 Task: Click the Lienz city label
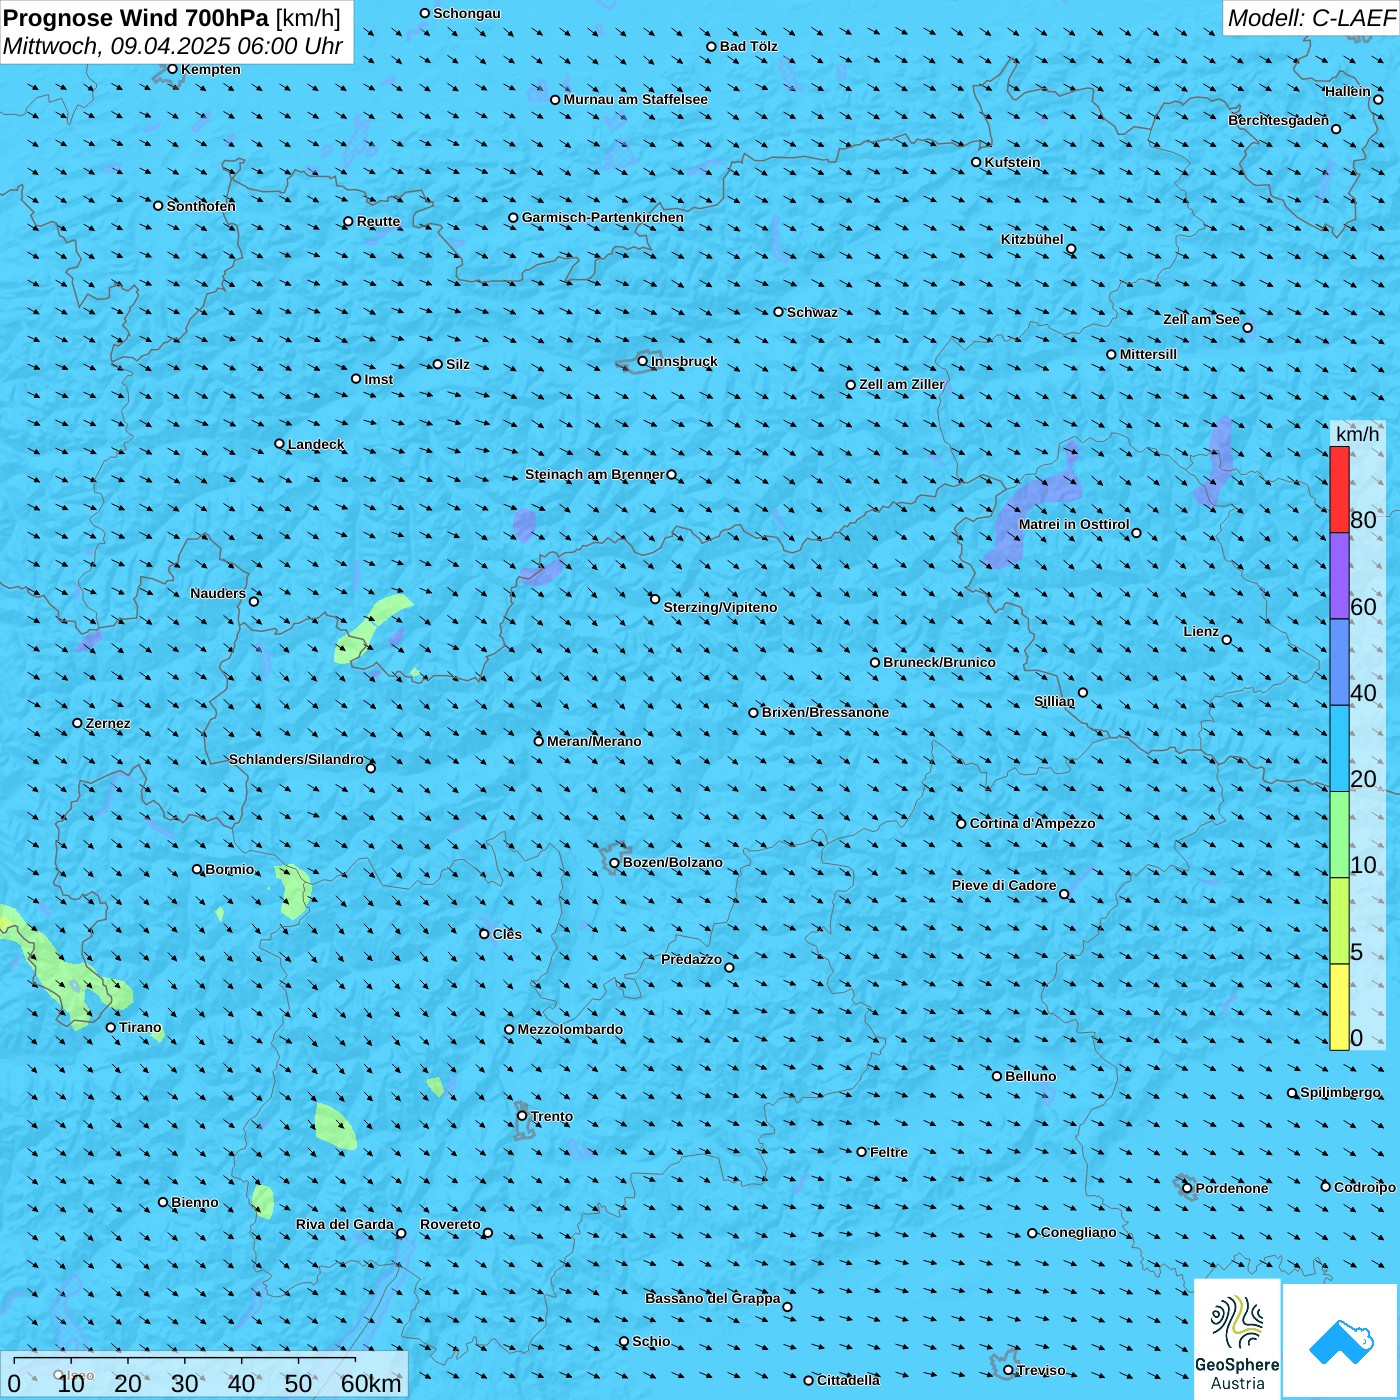click(x=1201, y=631)
